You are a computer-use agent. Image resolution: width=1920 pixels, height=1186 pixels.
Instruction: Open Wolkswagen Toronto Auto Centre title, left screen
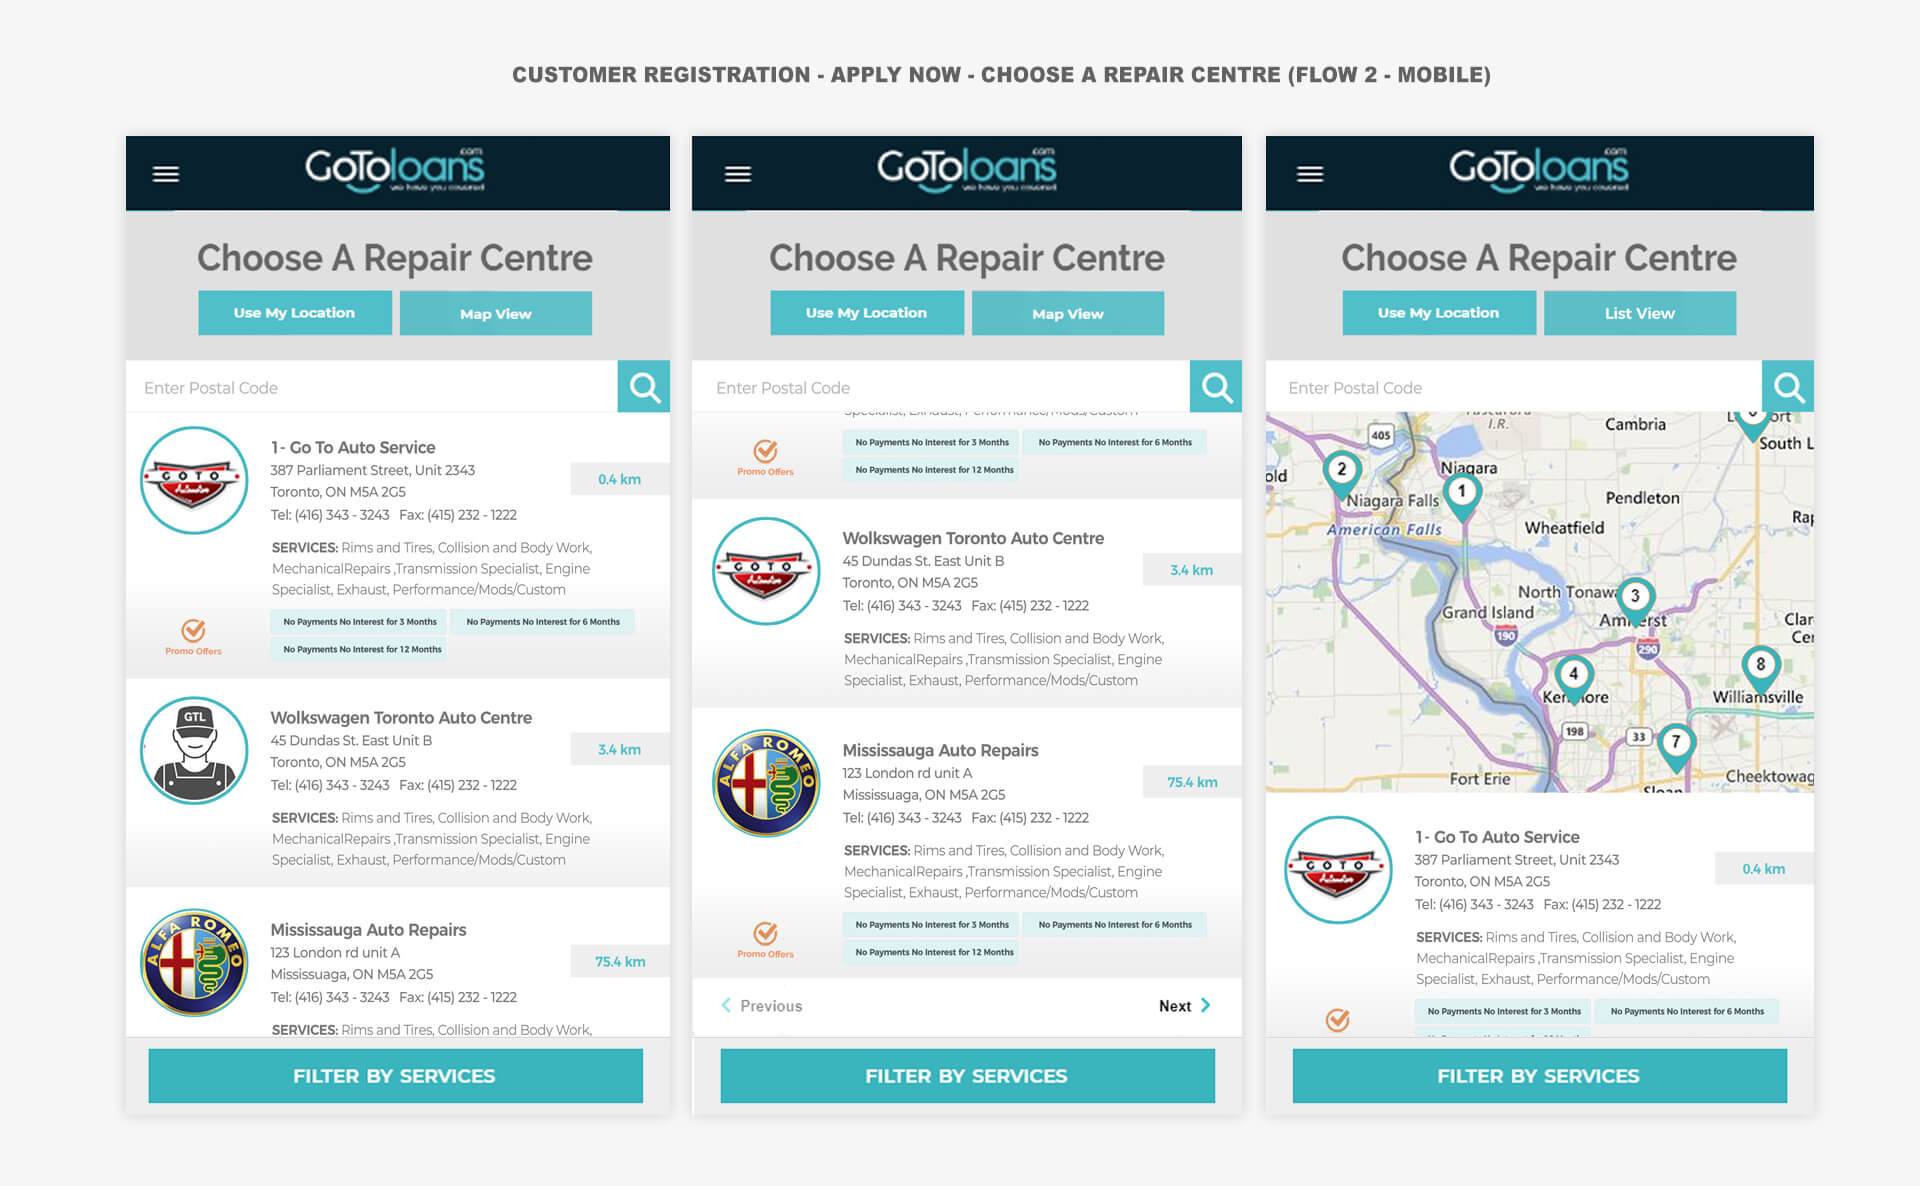tap(401, 717)
